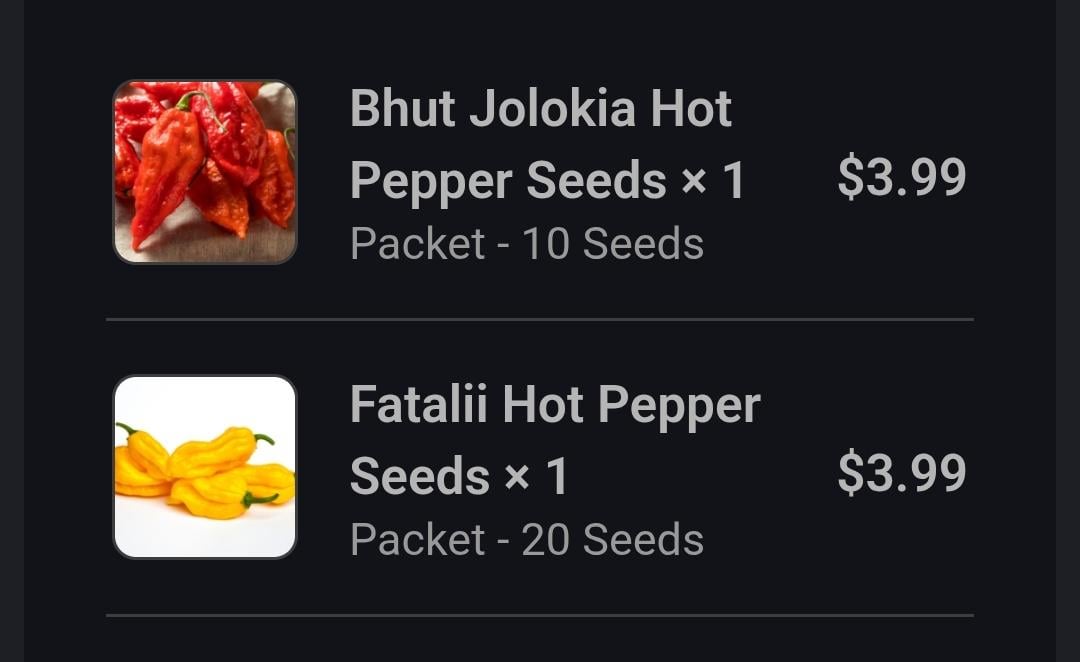The width and height of the screenshot is (1080, 662).
Task: Click the words "Bhut Jolokia Hot"
Action: (x=541, y=109)
